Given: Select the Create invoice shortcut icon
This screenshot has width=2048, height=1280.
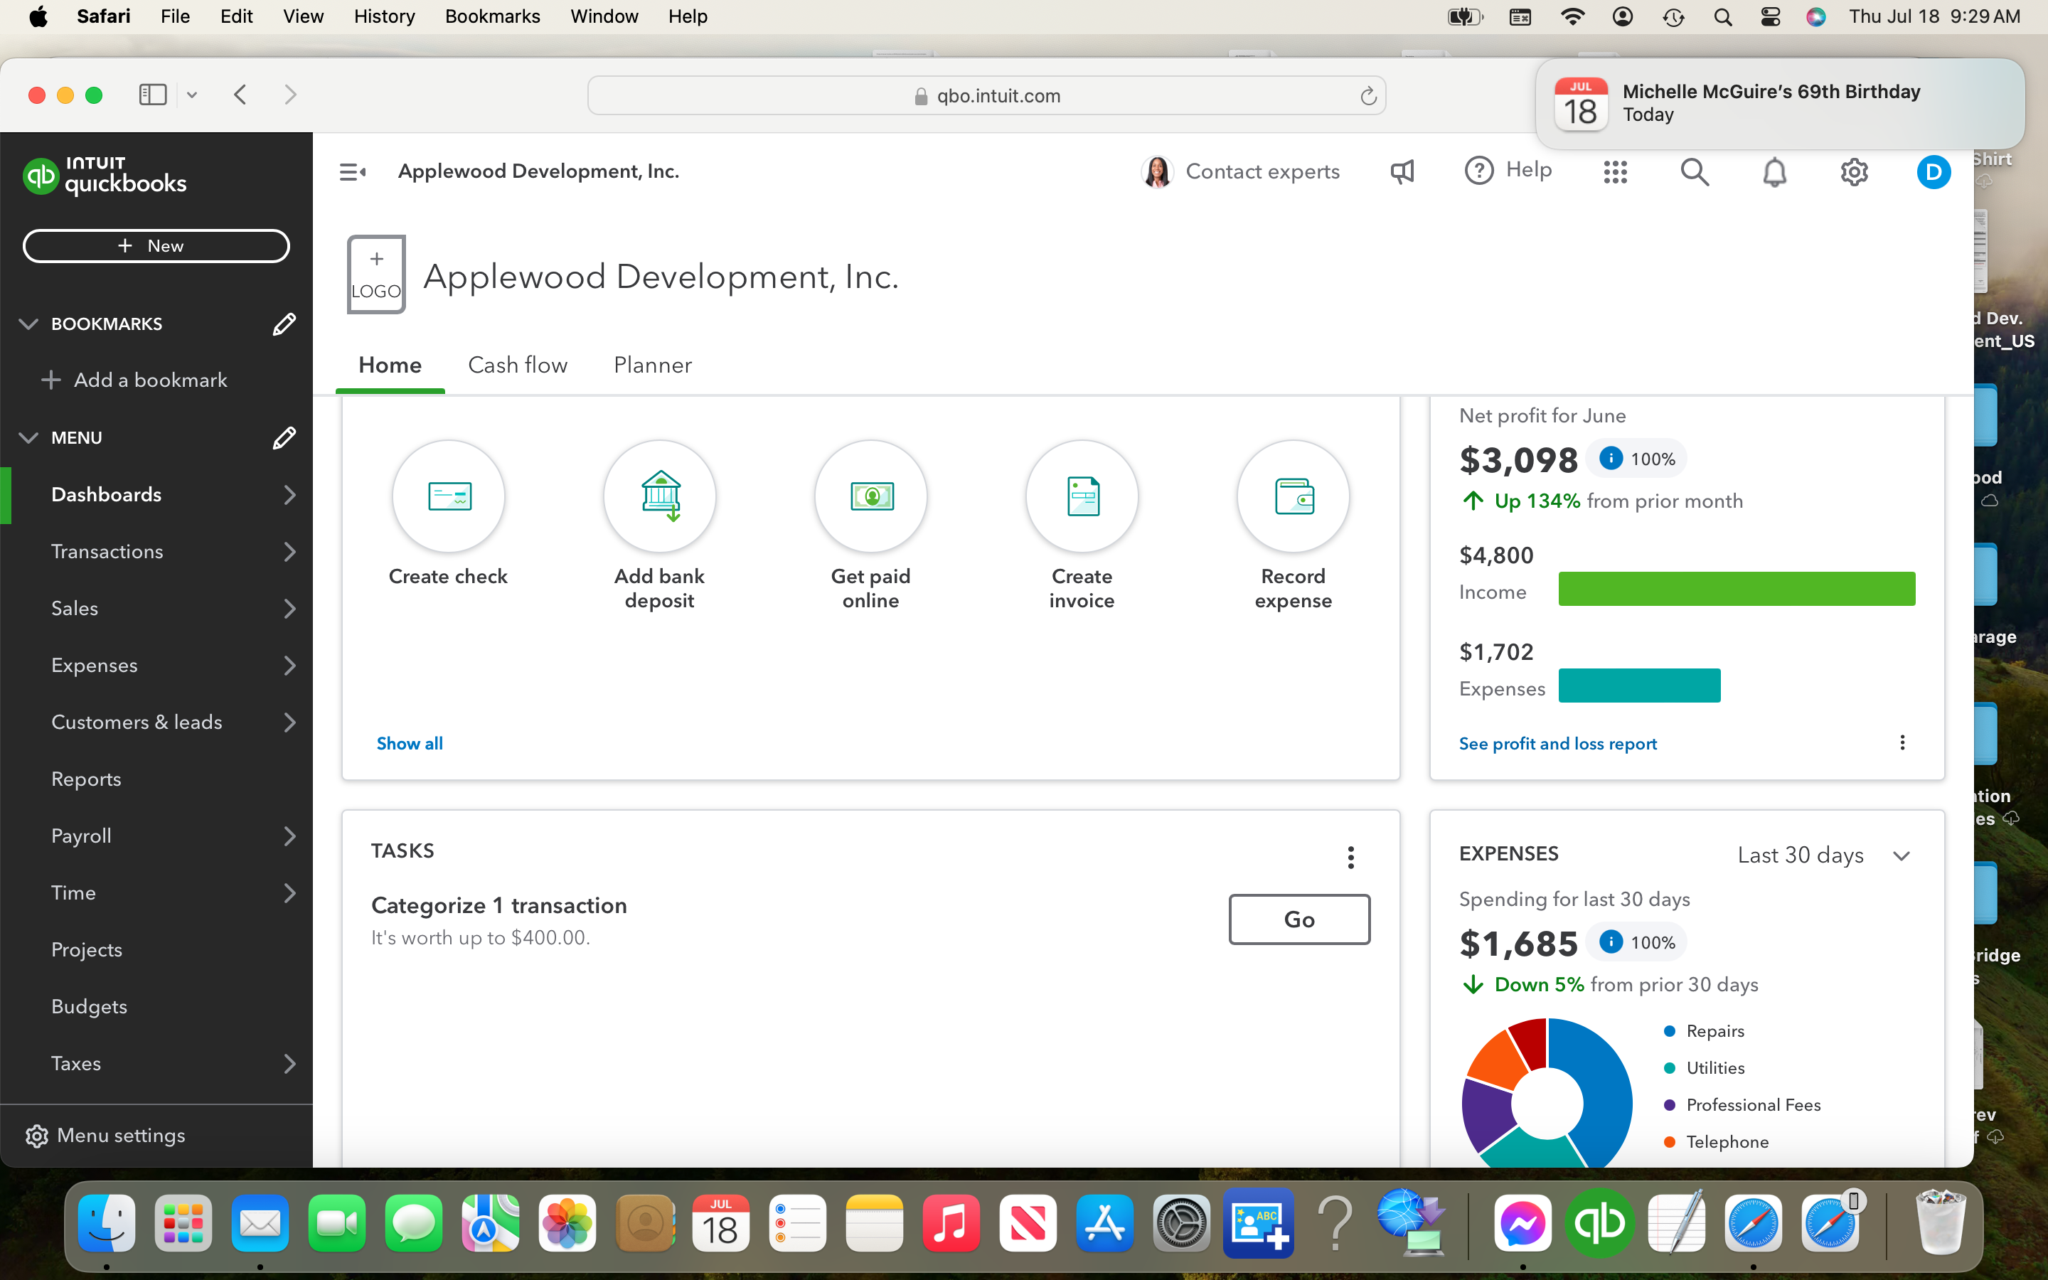Looking at the screenshot, I should click(x=1081, y=496).
